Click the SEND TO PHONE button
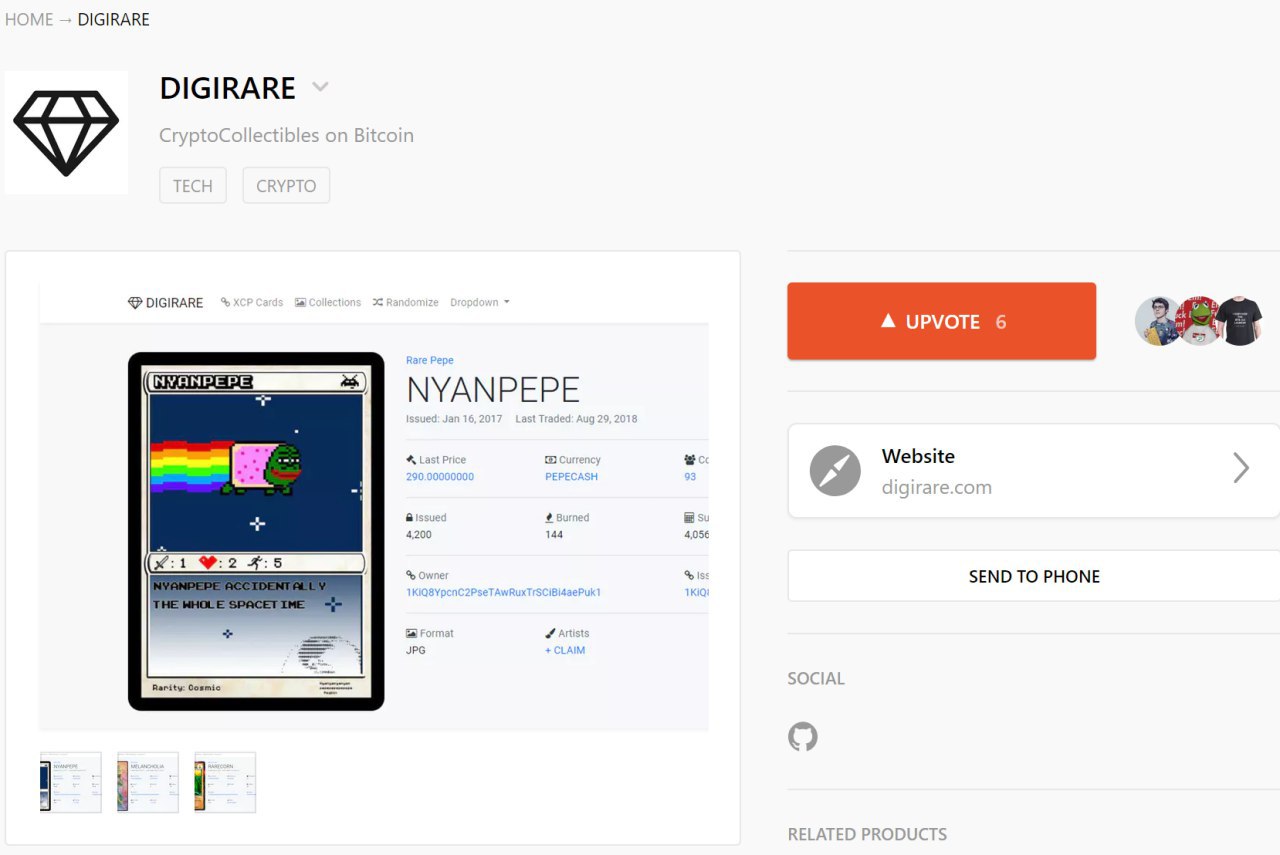 pos(1034,576)
